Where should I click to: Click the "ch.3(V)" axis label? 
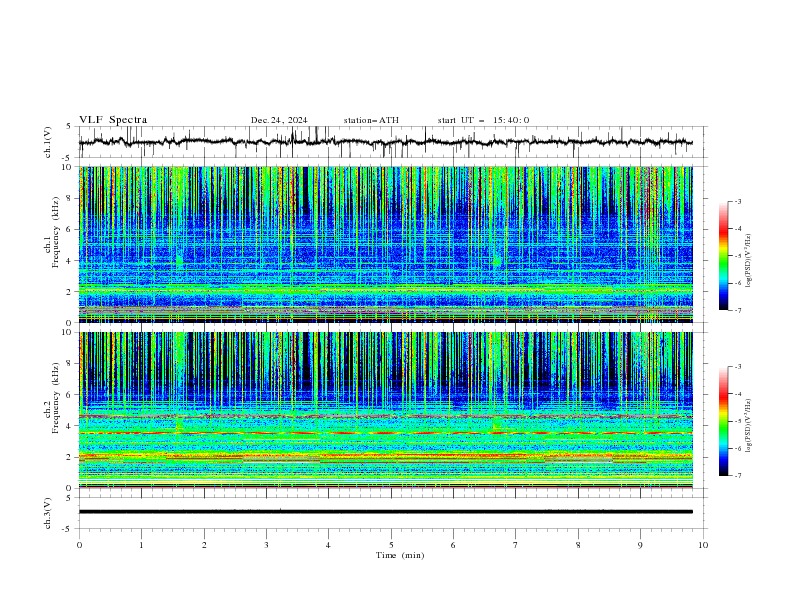(48, 513)
